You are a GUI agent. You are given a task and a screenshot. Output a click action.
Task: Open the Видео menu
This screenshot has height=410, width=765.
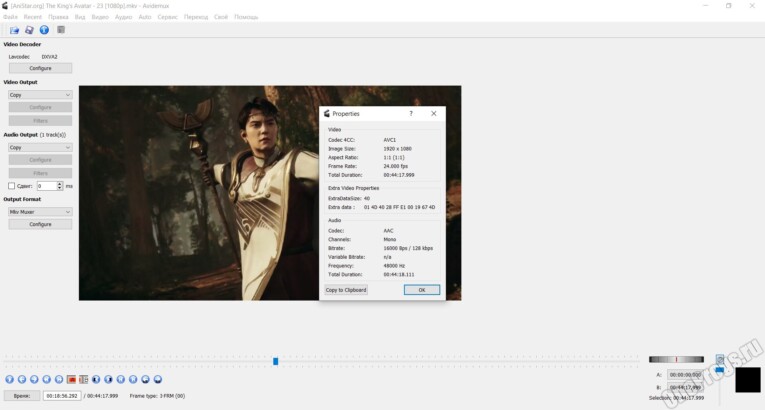coord(100,17)
